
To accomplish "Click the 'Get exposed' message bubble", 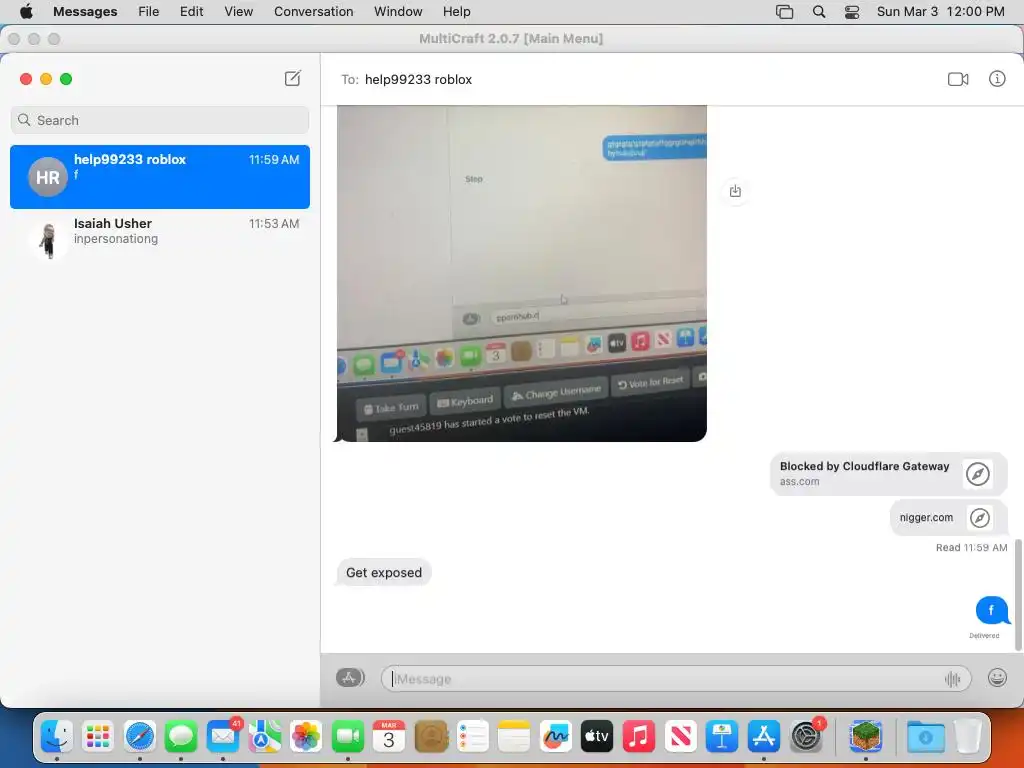I will tap(384, 573).
